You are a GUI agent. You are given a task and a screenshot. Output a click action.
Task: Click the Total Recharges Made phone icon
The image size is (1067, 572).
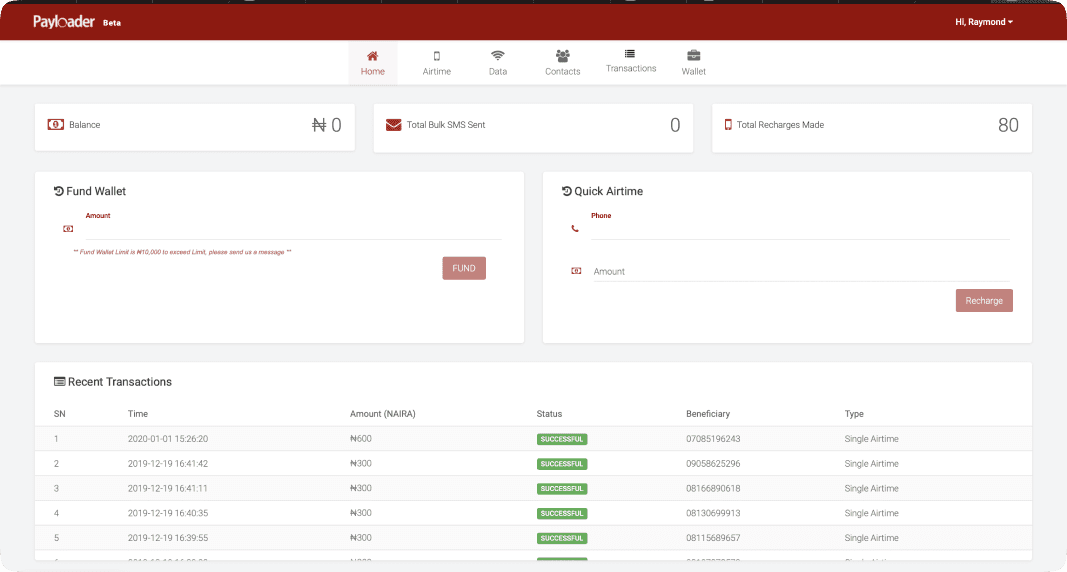pyautogui.click(x=728, y=125)
